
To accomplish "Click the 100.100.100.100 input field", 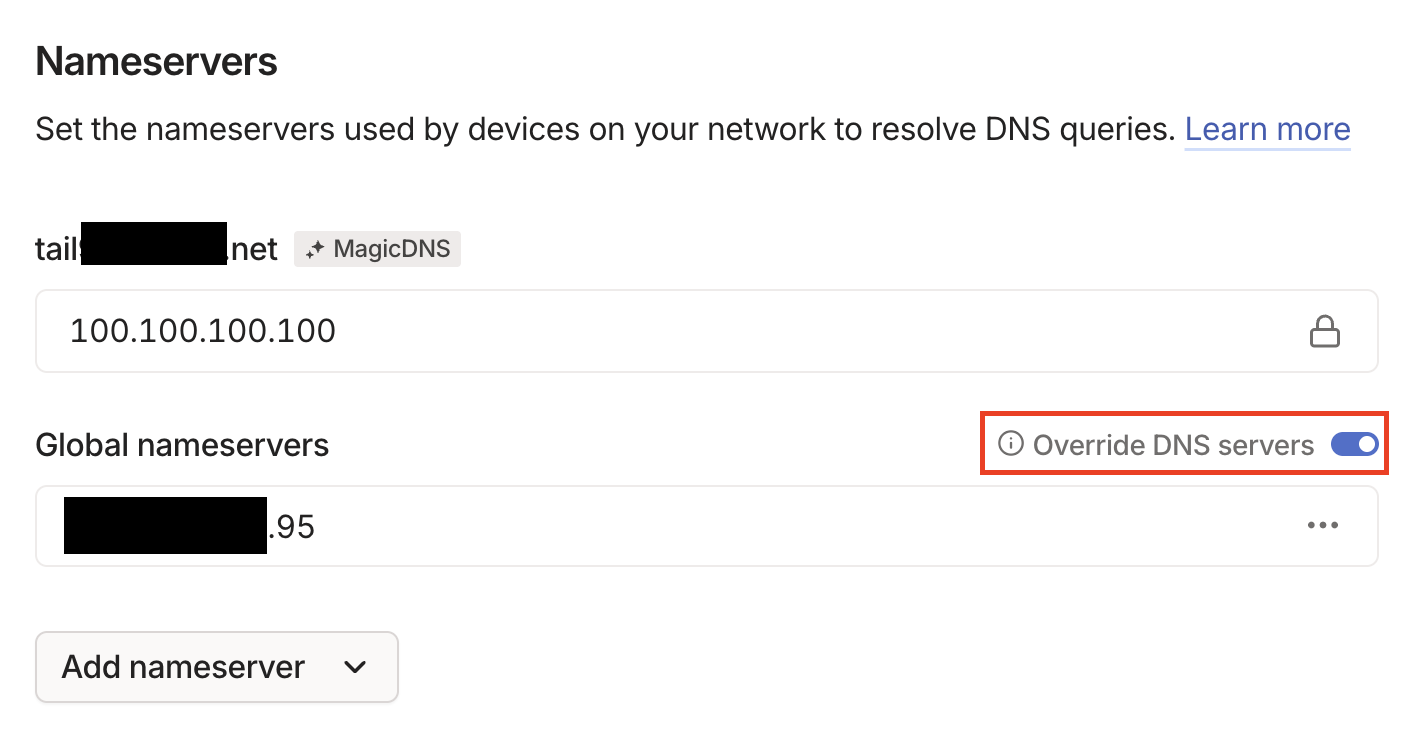I will coord(400,330).
